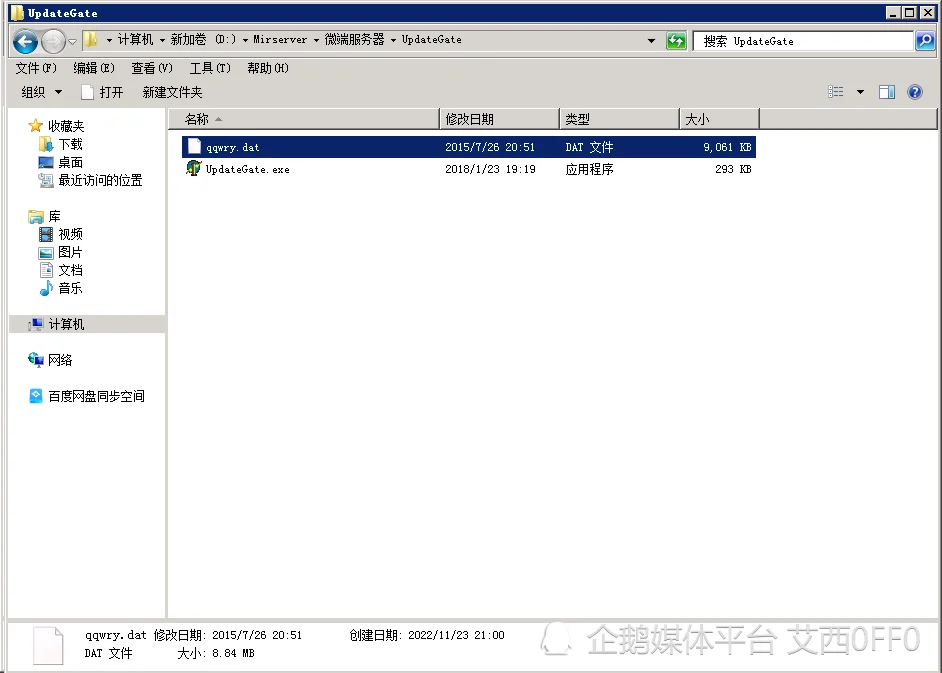This screenshot has height=673, width=942.
Task: Expand the view options dropdown arrow
Action: pos(860,92)
